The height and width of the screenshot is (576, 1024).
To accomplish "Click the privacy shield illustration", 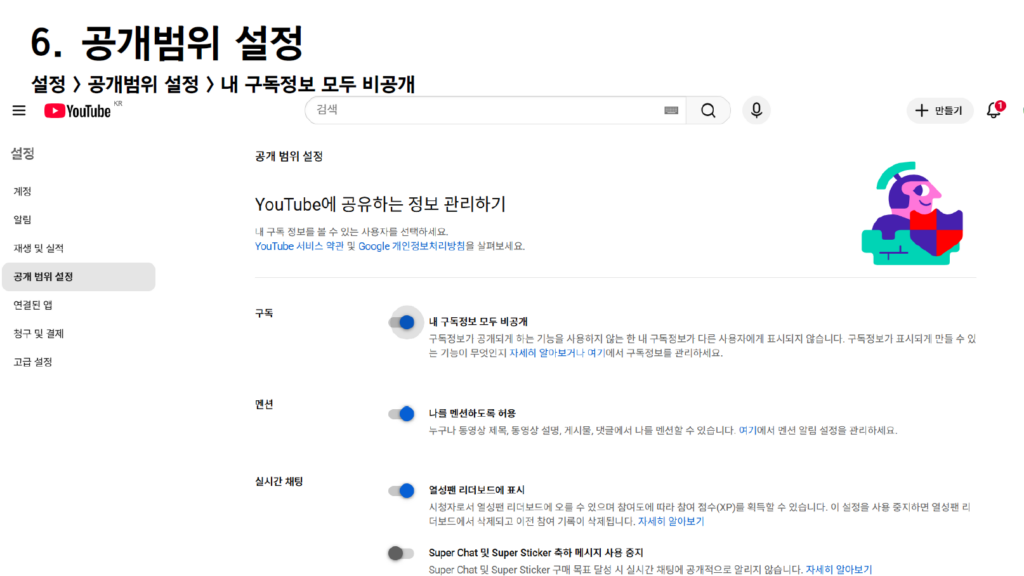I will tap(912, 214).
